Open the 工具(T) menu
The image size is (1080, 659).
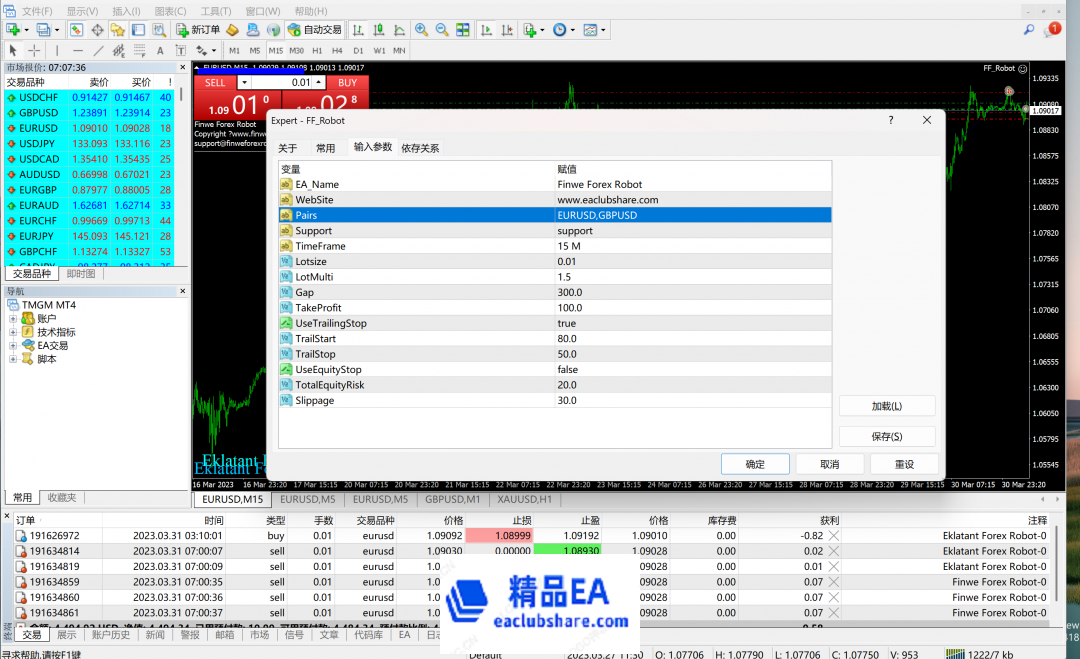tap(215, 11)
